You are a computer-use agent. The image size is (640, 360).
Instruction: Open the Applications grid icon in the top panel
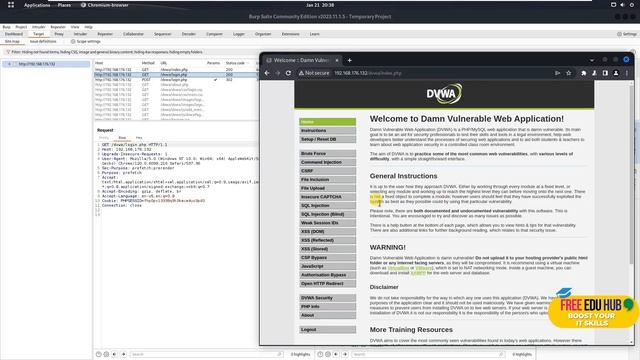click(x=11, y=5)
